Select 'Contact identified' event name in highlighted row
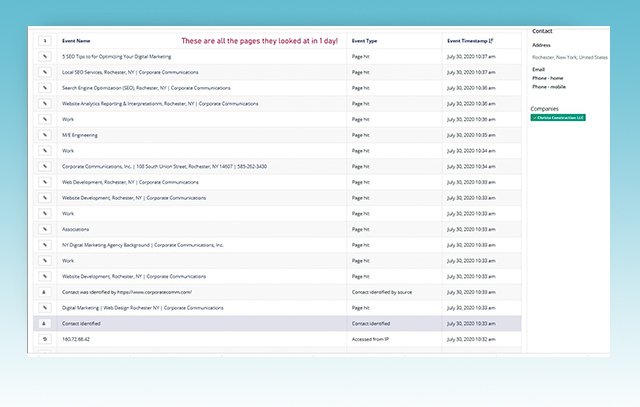Viewport: 640px width, 407px height. [81, 324]
